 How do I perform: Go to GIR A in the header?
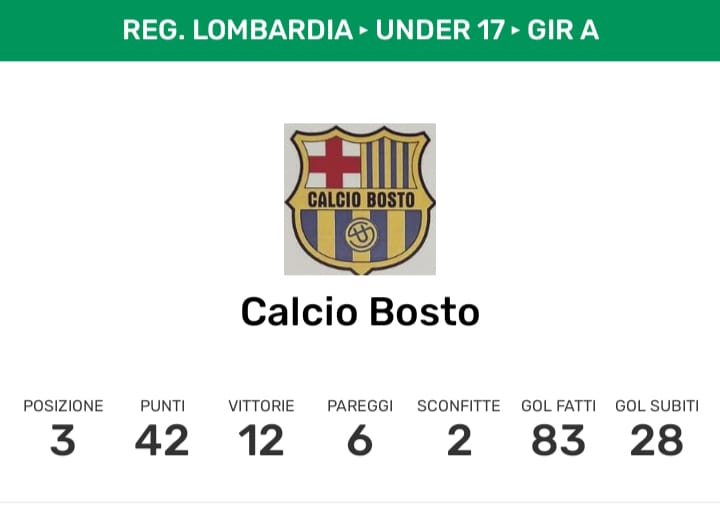point(563,30)
